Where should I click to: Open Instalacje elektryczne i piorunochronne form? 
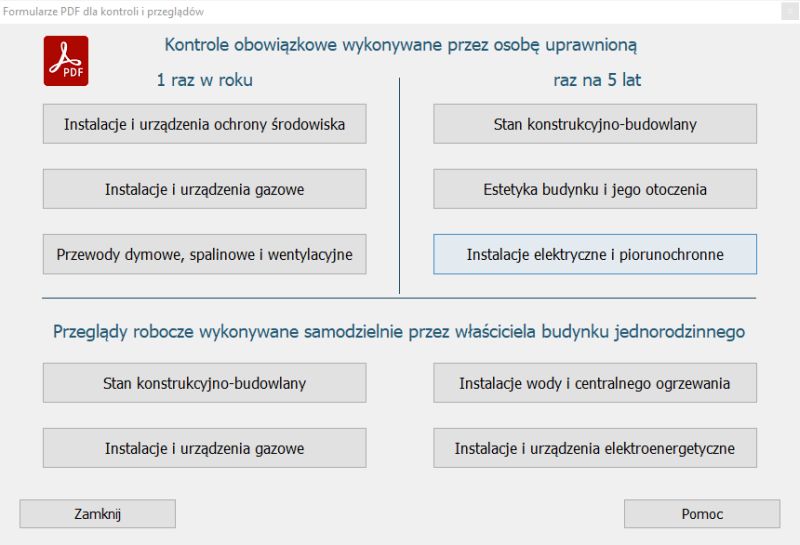coord(595,255)
